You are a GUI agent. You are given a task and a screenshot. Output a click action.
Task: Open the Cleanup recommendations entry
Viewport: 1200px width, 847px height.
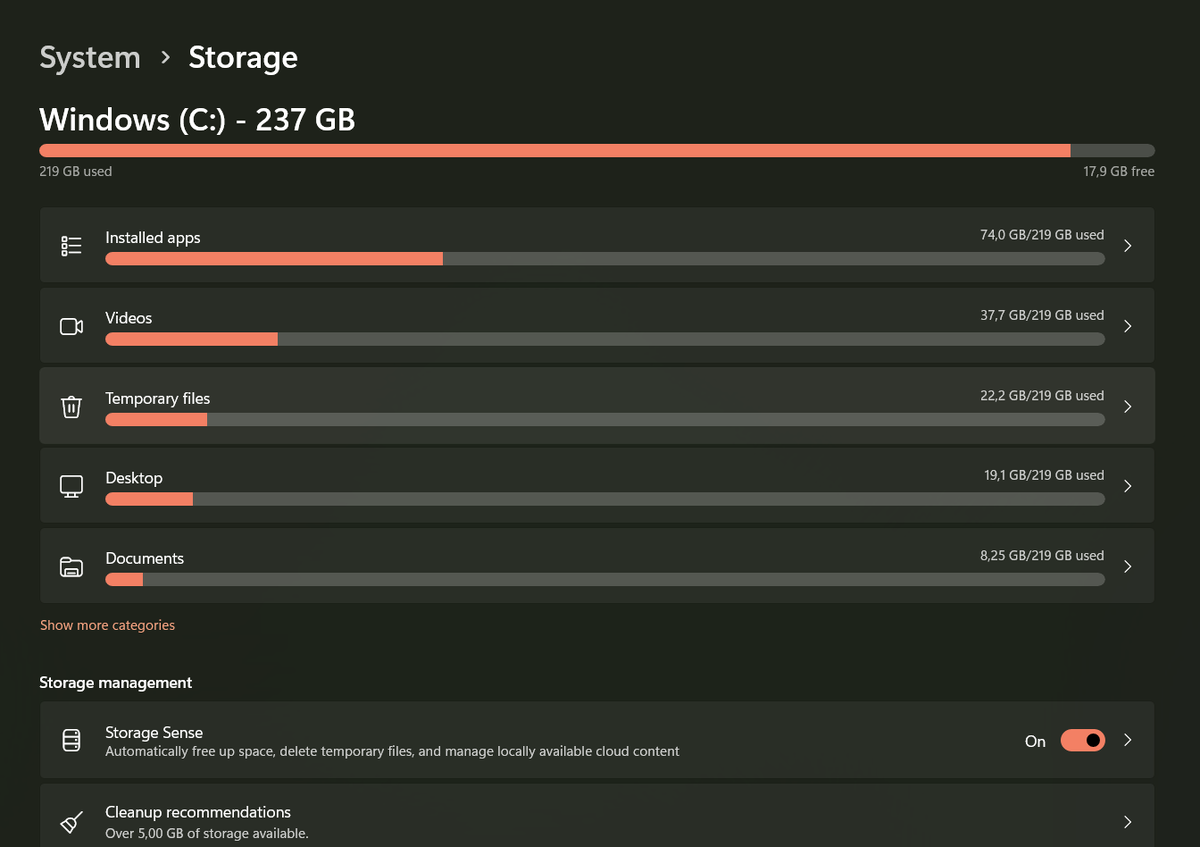pos(198,812)
